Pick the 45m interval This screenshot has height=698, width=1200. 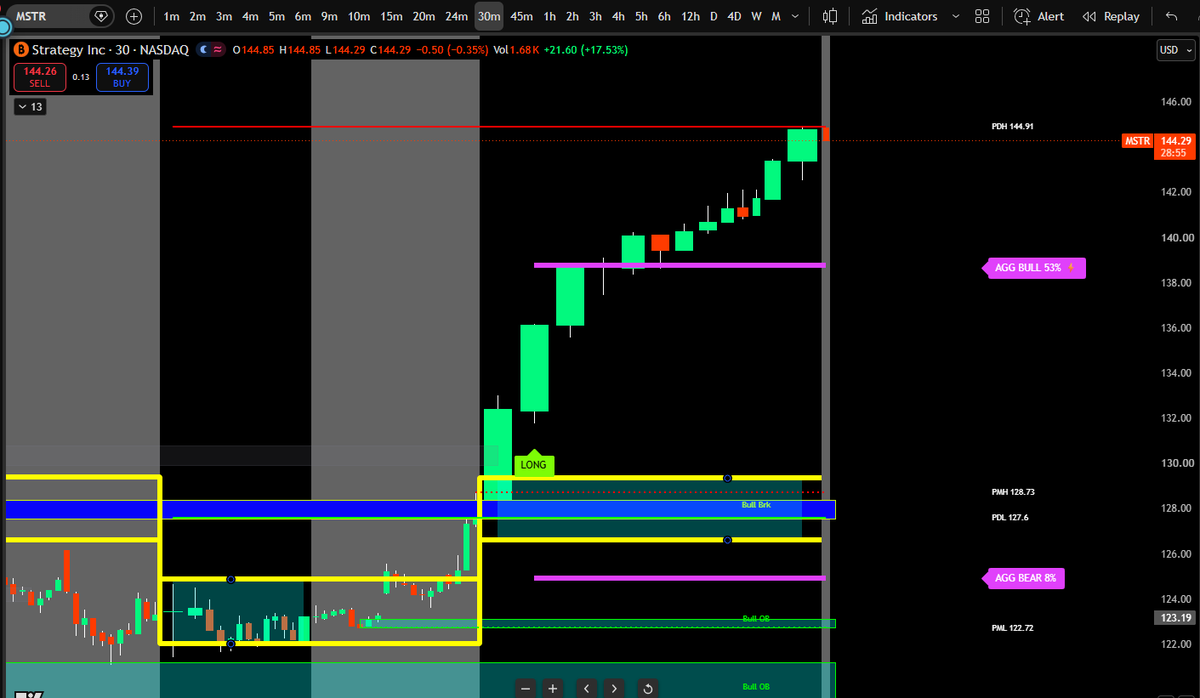522,17
